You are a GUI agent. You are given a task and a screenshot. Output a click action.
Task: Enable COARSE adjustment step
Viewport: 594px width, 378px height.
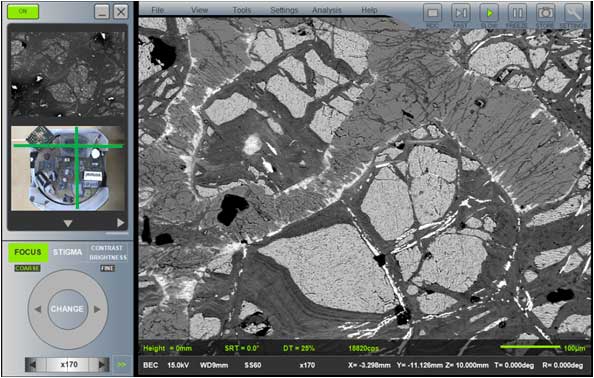[27, 268]
